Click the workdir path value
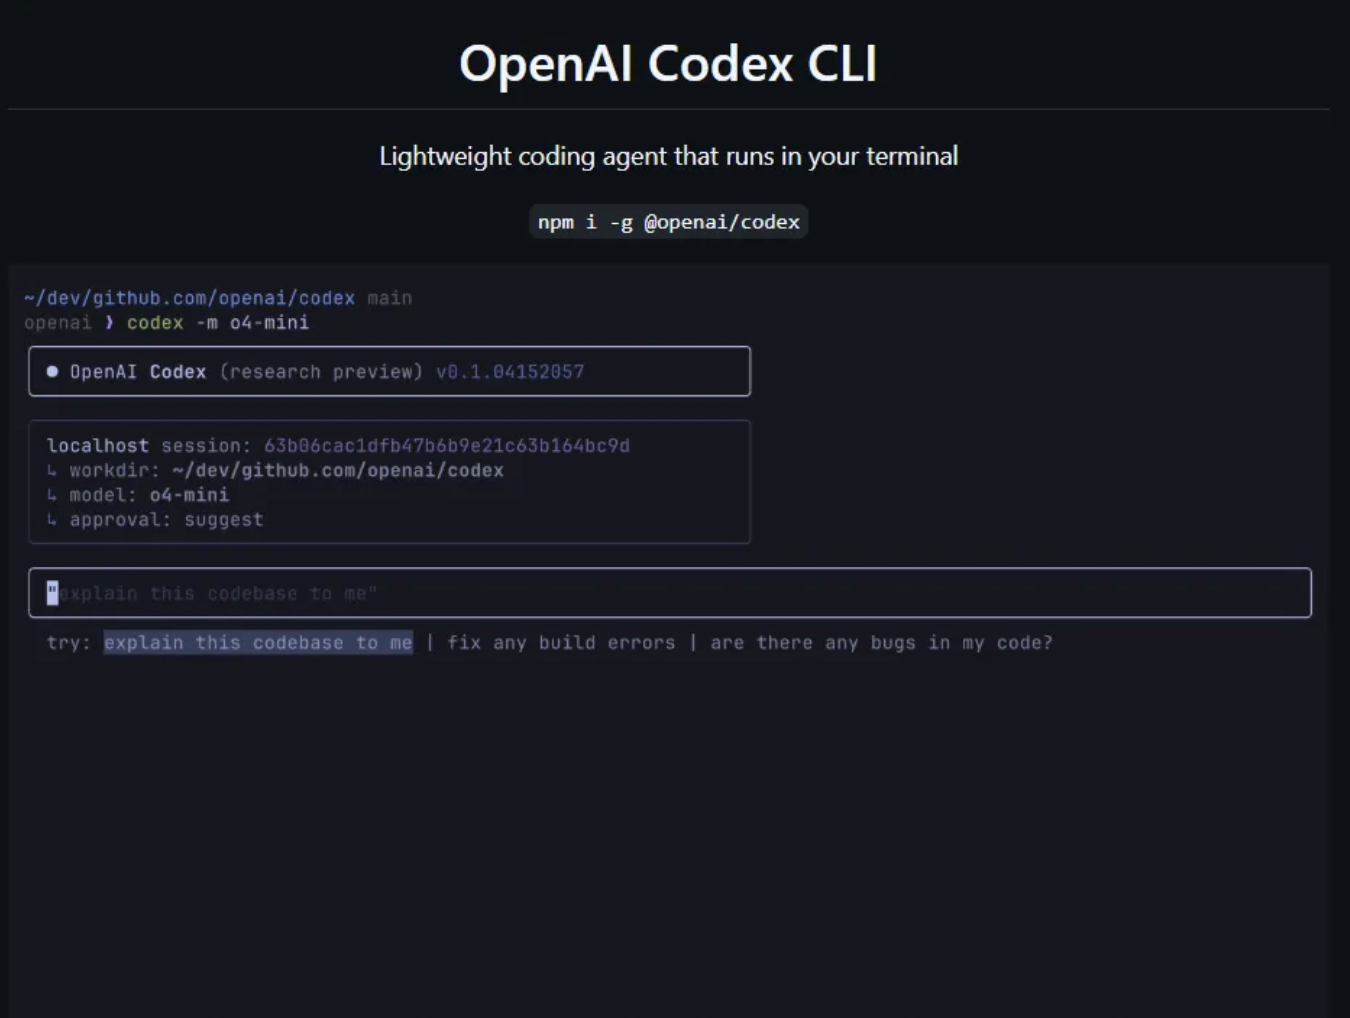1350x1018 pixels. (x=338, y=470)
